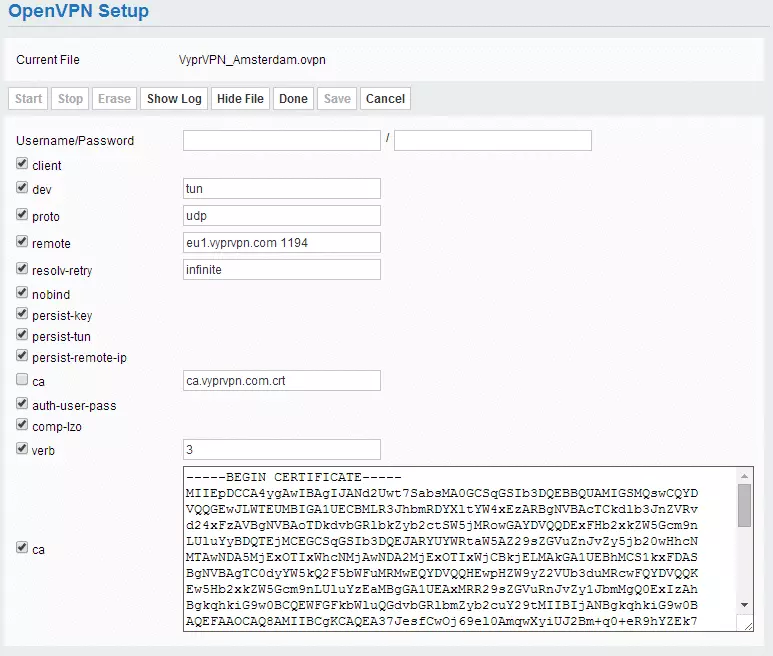Disable the proto checkbox
The height and width of the screenshot is (656, 773).
click(22, 216)
